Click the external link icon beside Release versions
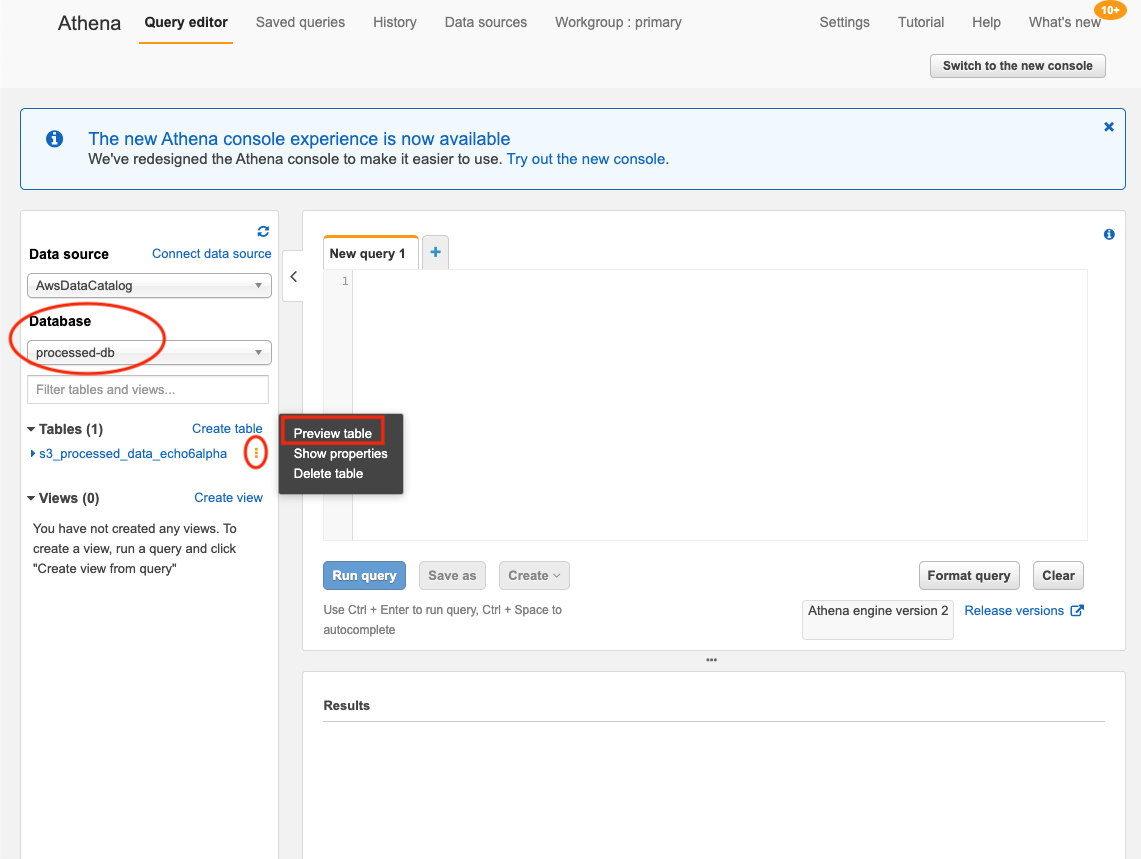The height and width of the screenshot is (859, 1141). click(1077, 611)
